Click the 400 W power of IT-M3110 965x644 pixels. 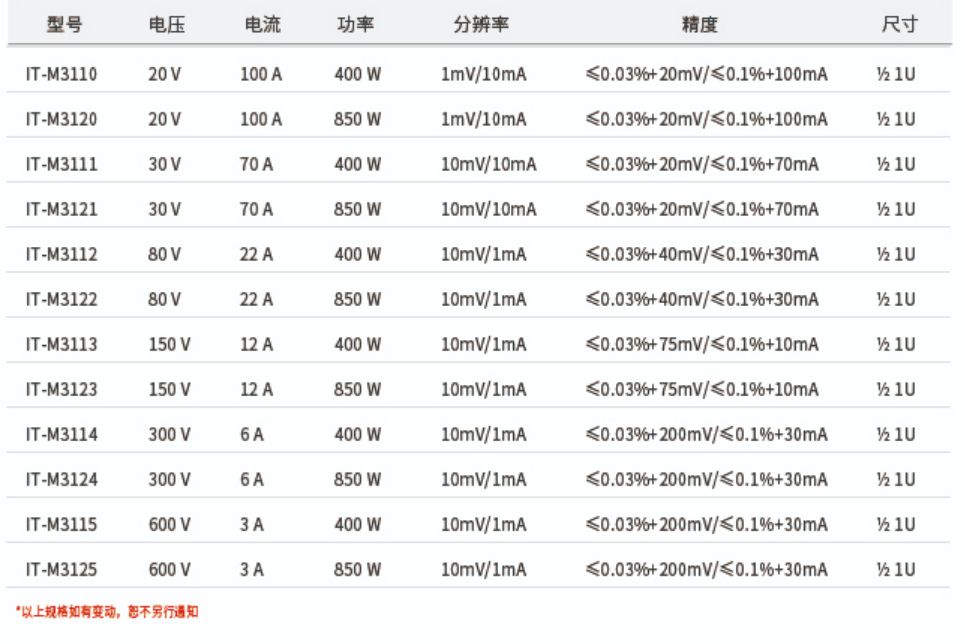click(358, 74)
